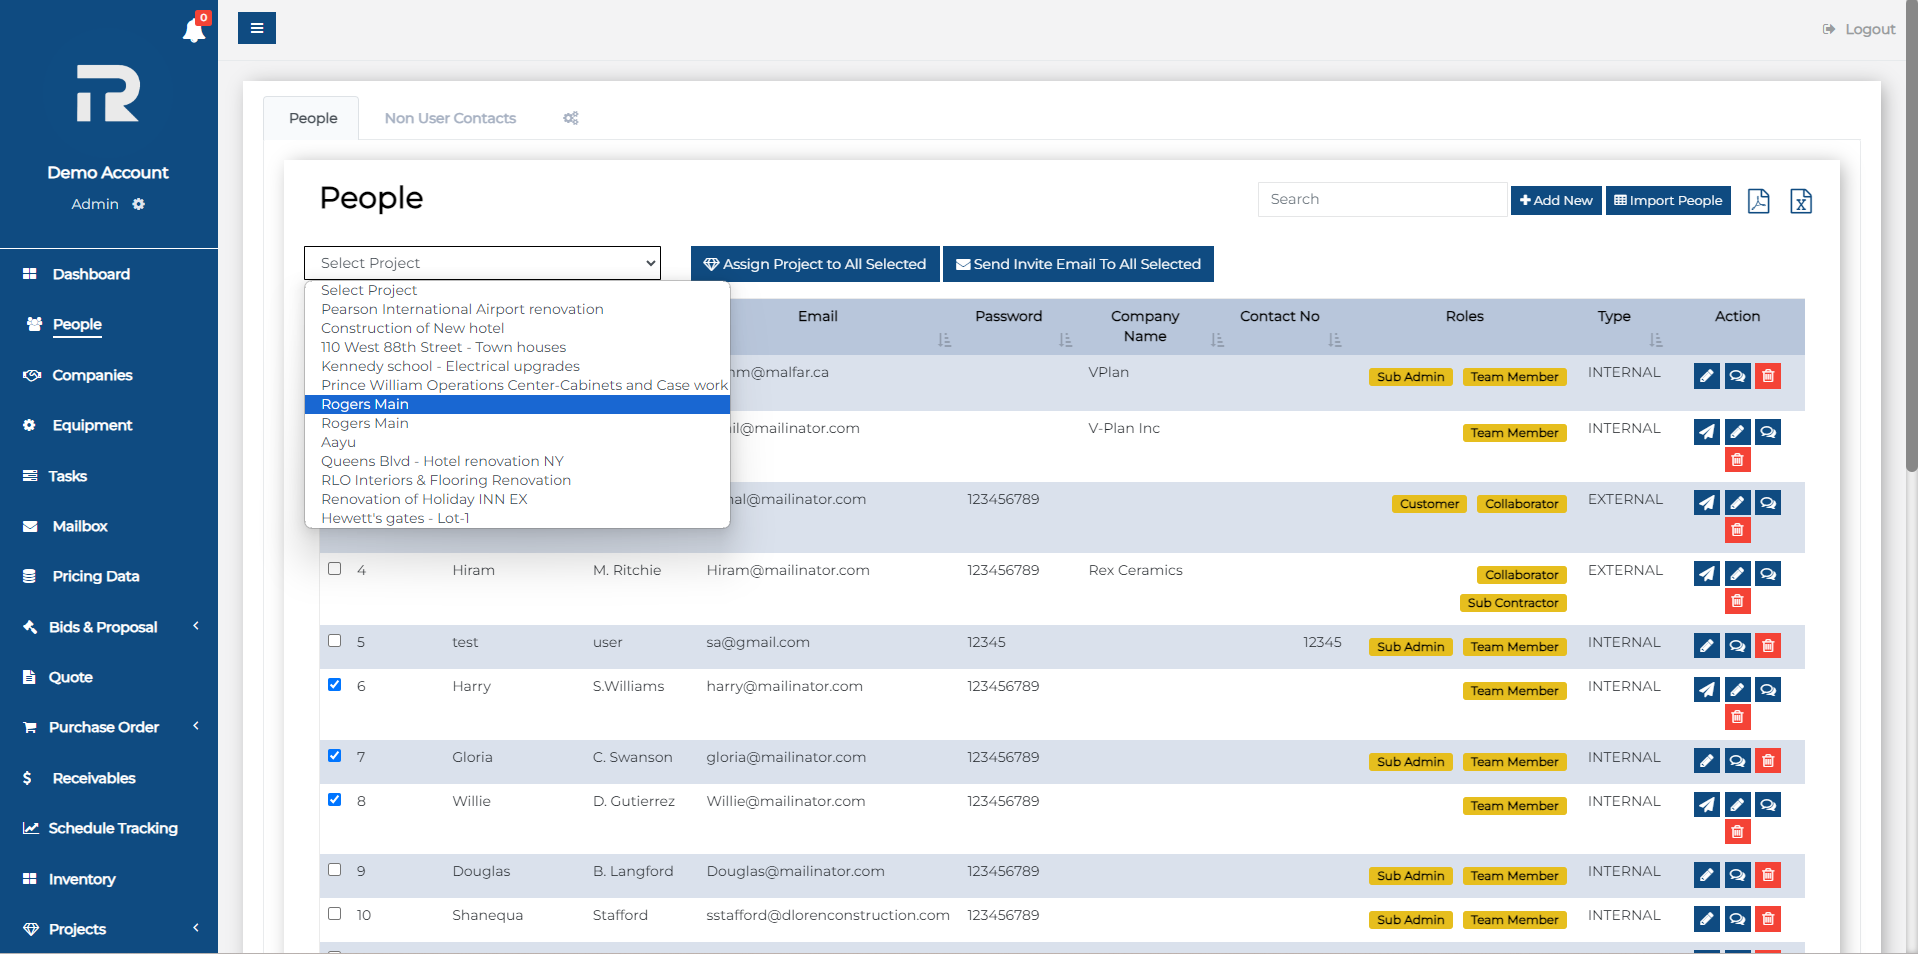
Task: Click in the Search input field
Action: 1382,199
